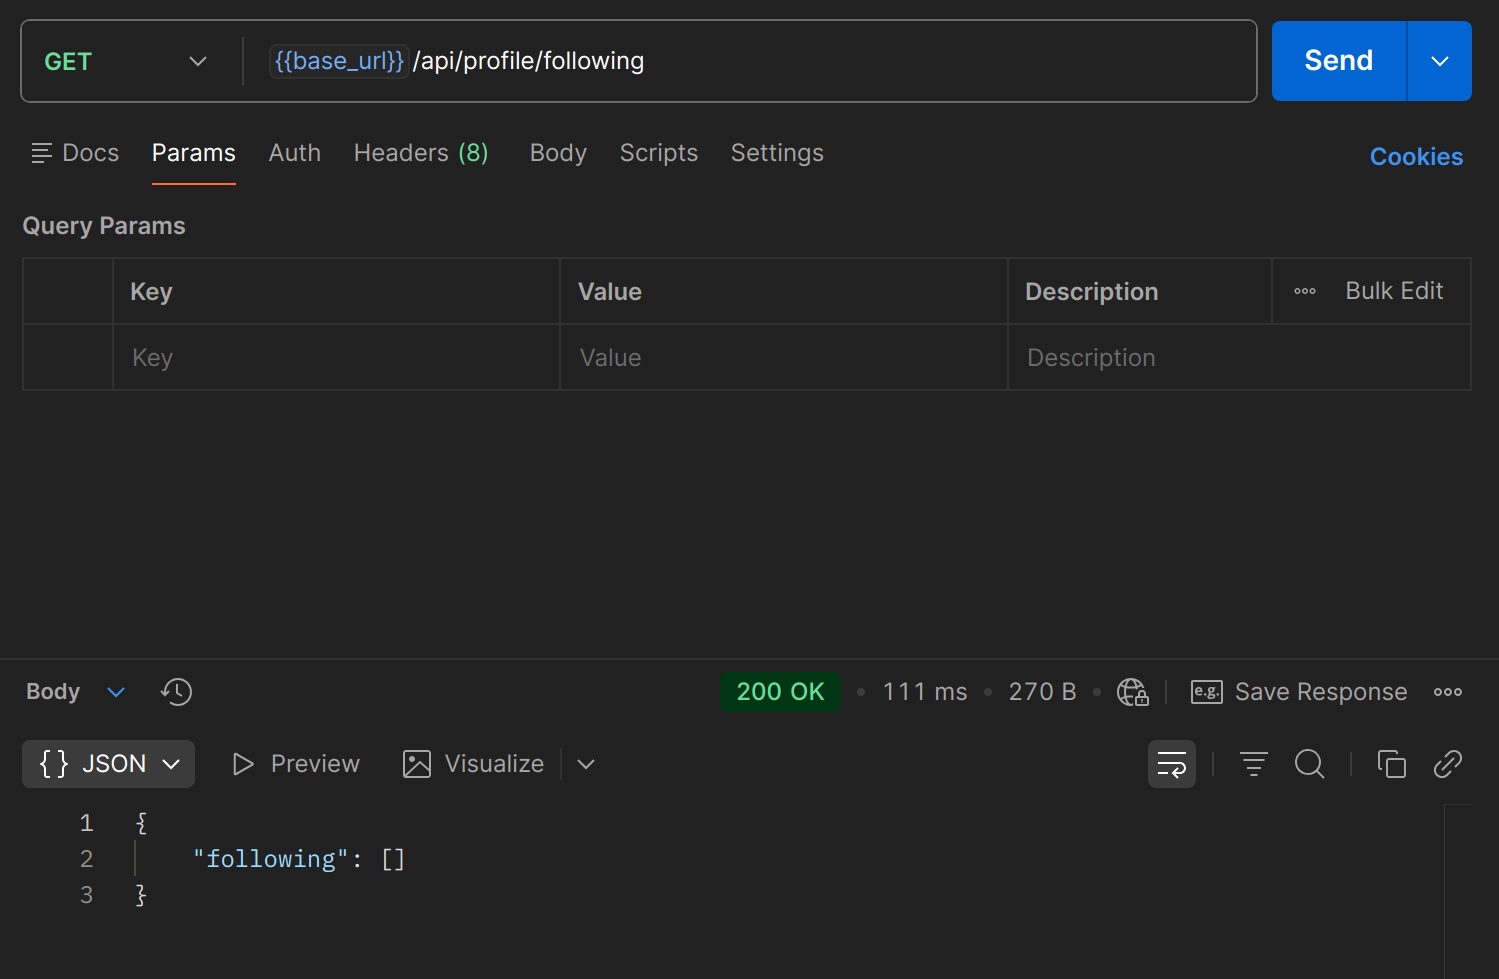
Task: Click the {{base_url}} variable in URL
Action: (339, 61)
